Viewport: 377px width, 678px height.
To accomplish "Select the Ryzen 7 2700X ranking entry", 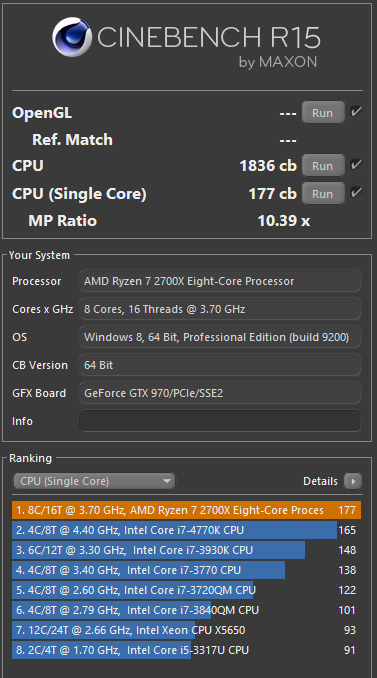I will pos(186,510).
